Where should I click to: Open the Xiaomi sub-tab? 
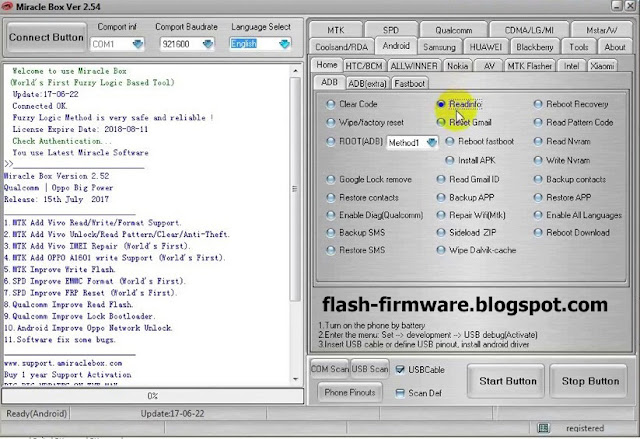[602, 66]
